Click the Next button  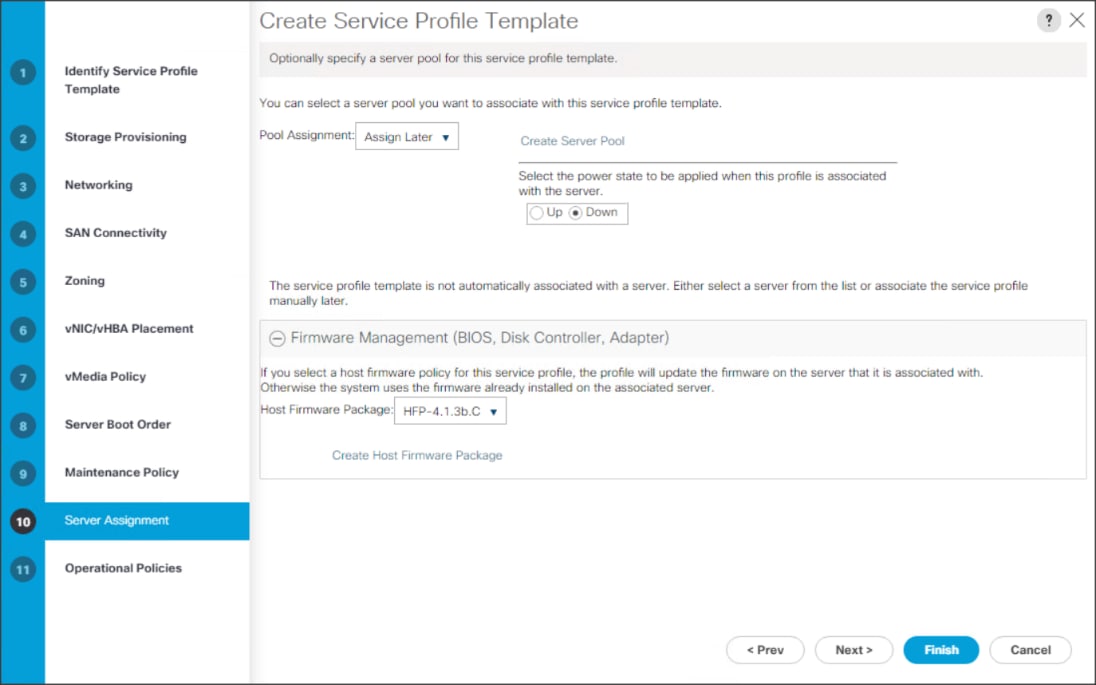pos(853,650)
